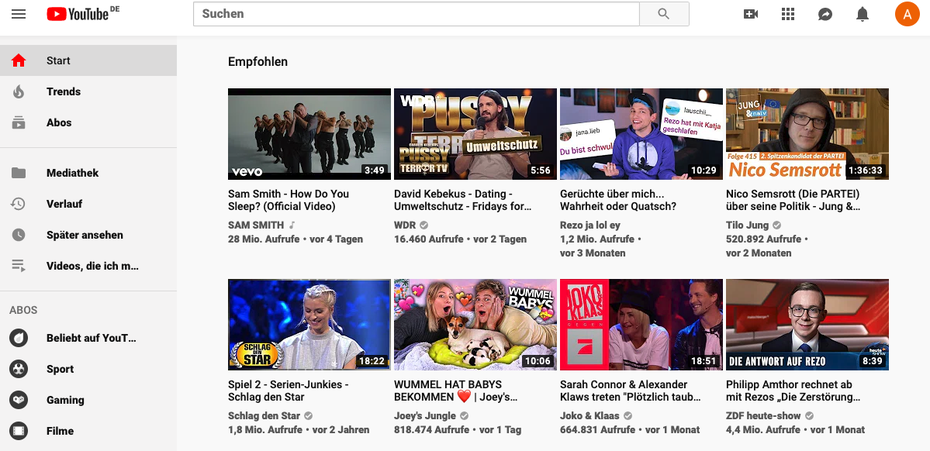
Task: Play the Joko & Klaas thumbnail
Action: [642, 325]
